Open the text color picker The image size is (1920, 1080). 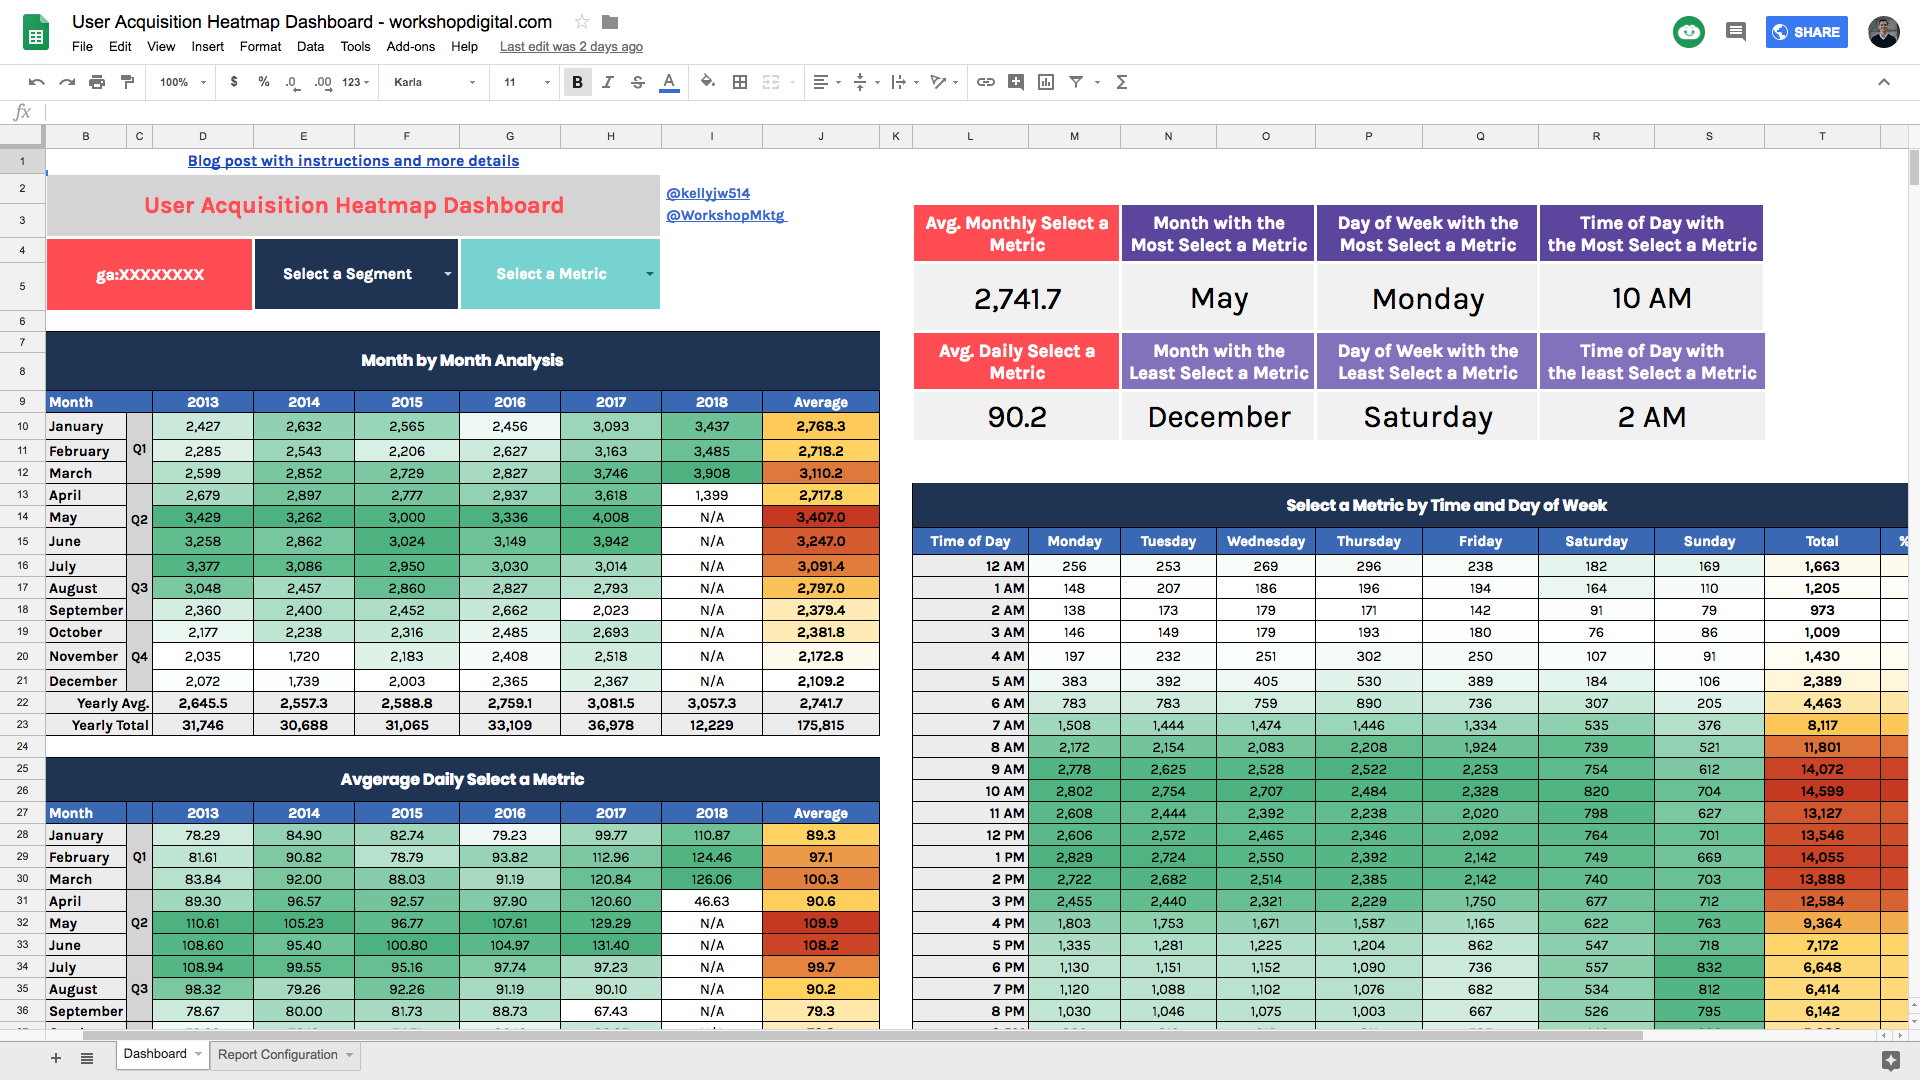point(669,82)
